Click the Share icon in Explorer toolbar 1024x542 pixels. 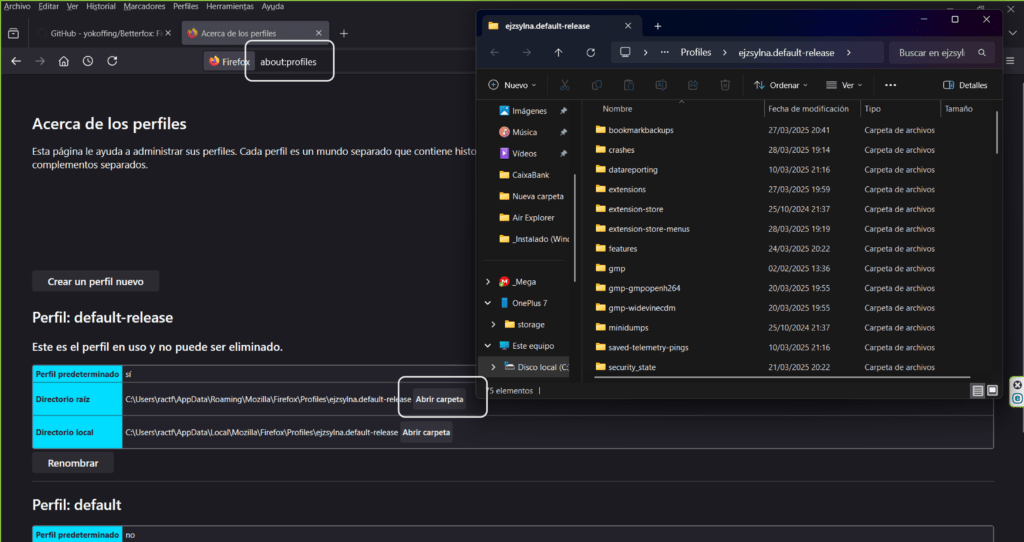tap(693, 85)
